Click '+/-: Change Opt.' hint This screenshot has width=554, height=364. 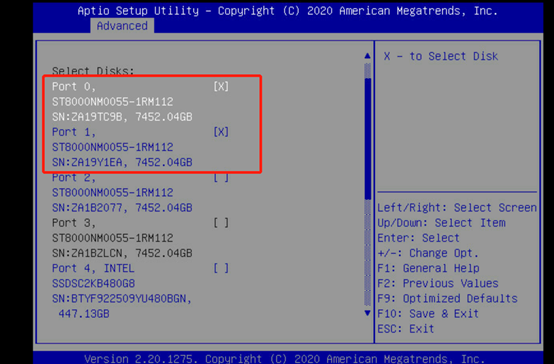click(x=428, y=253)
